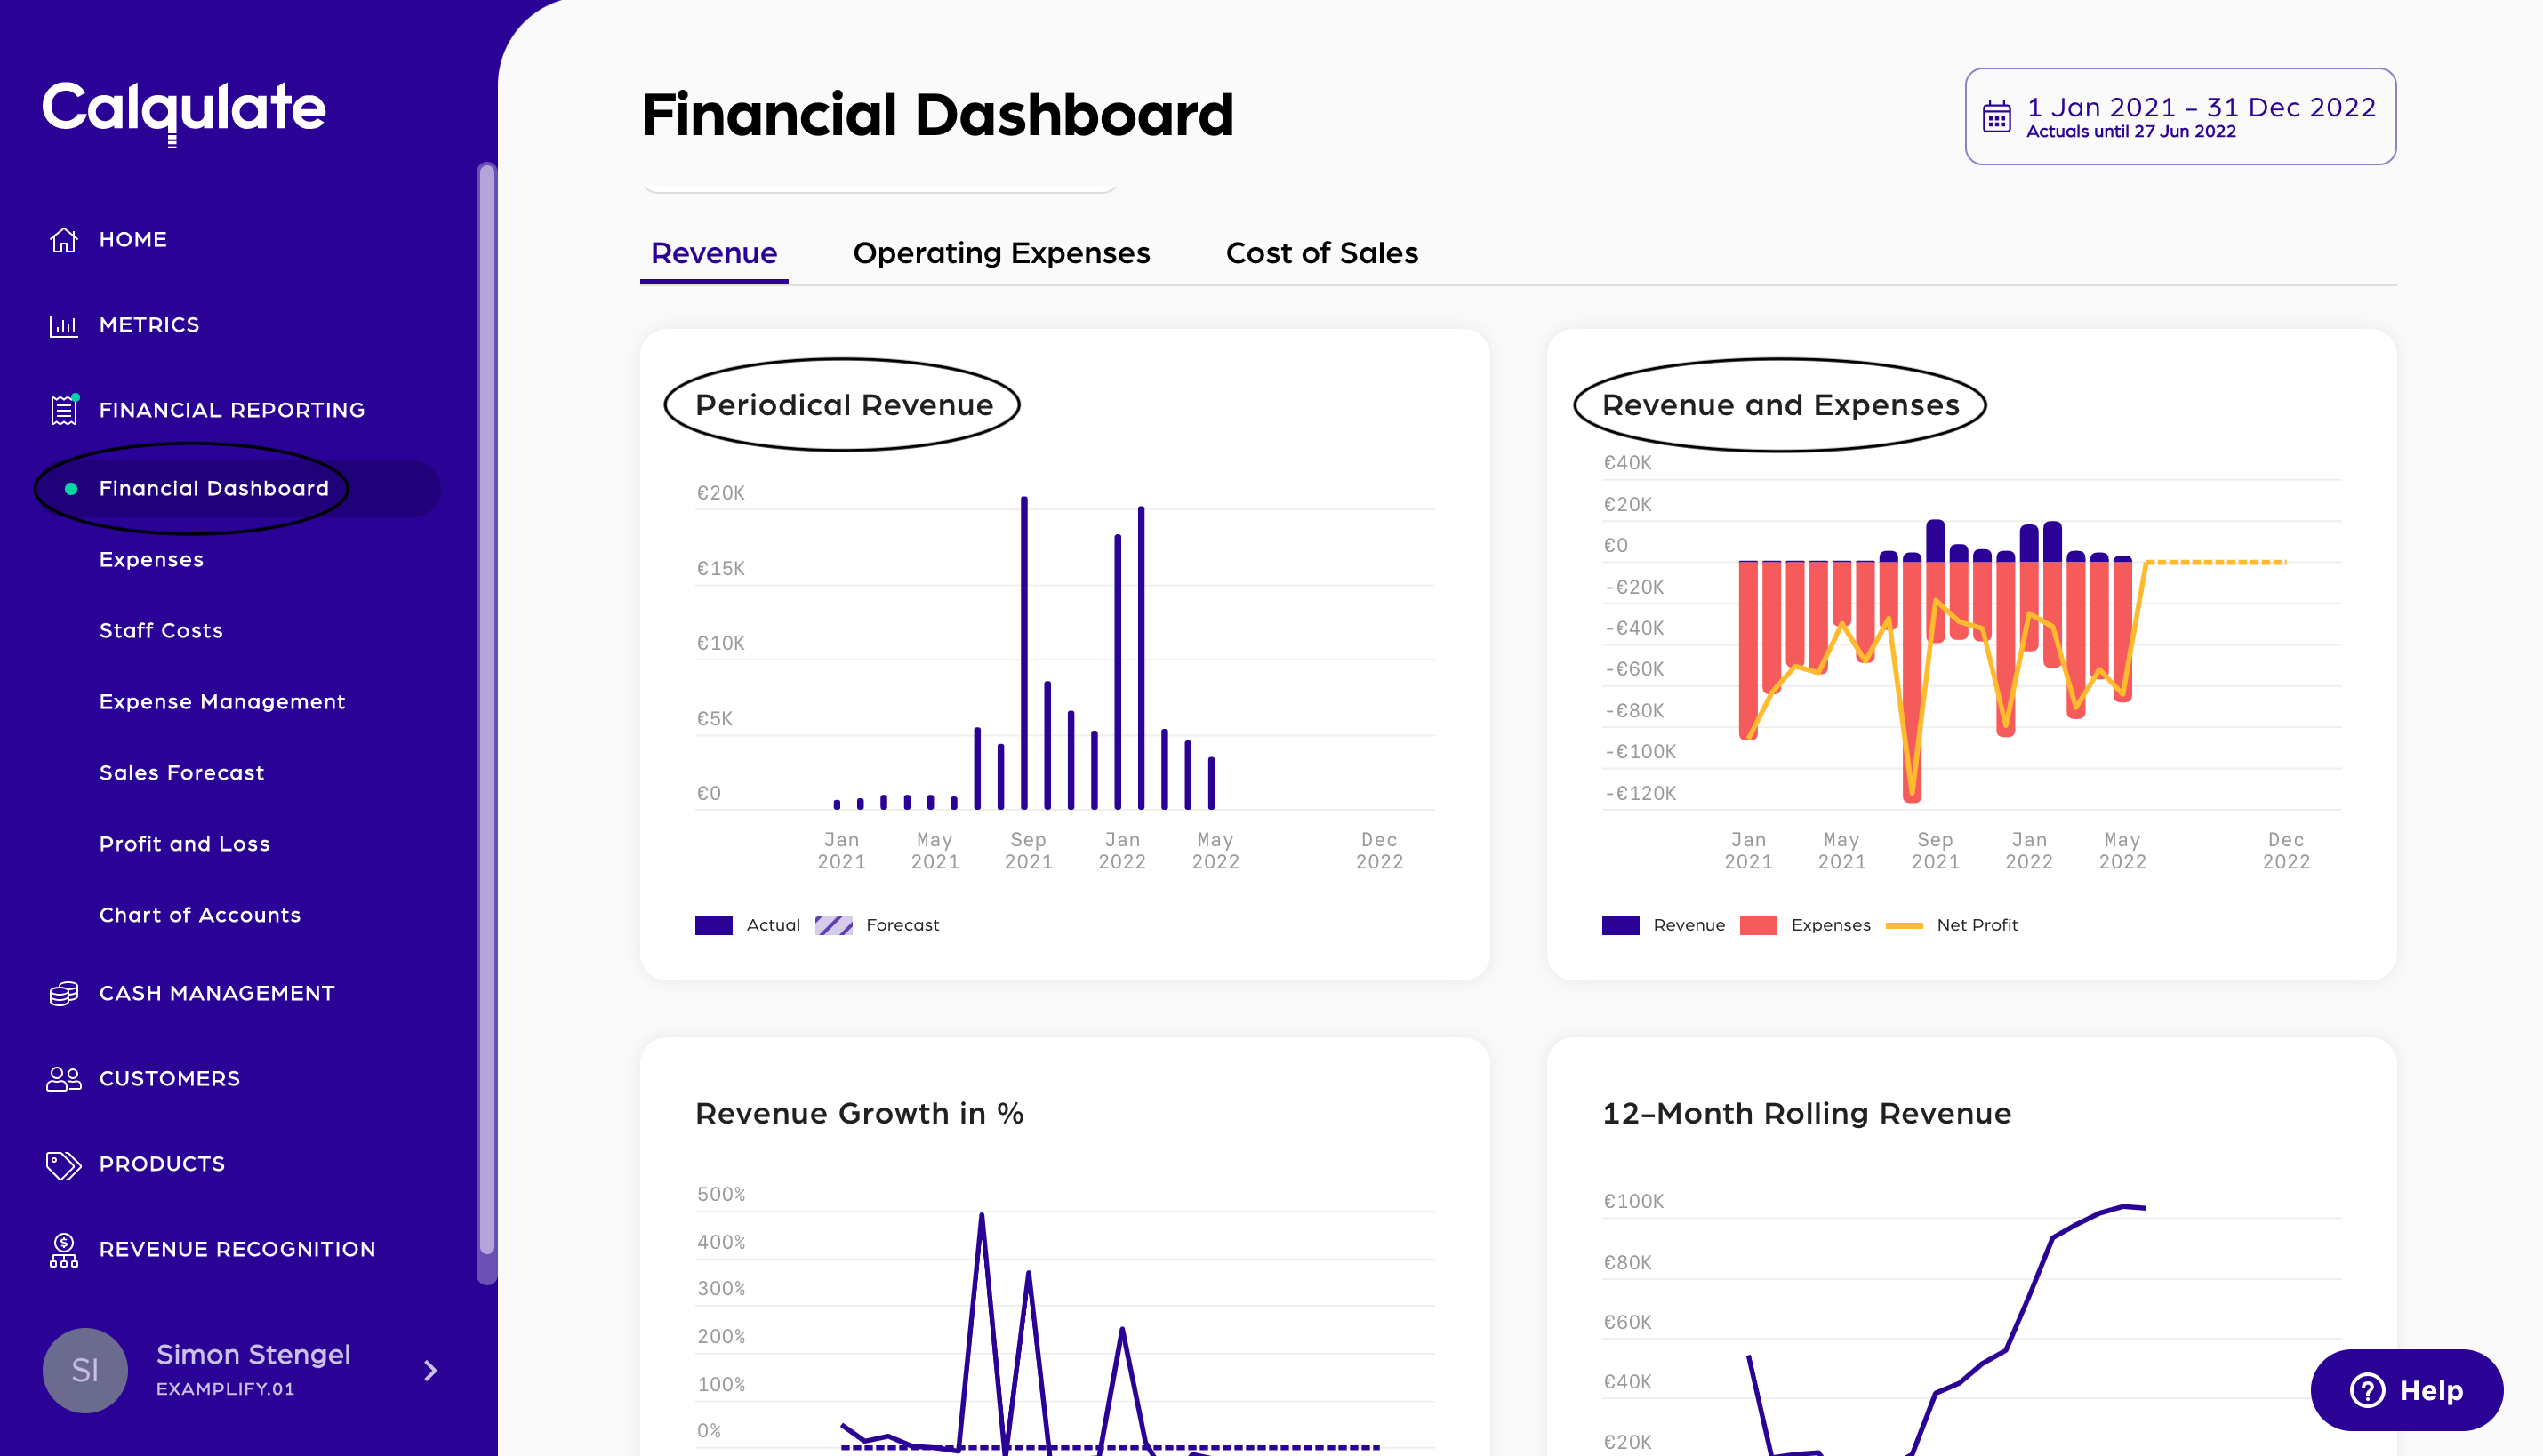The height and width of the screenshot is (1456, 2543).
Task: Click the Products tag icon
Action: click(63, 1164)
